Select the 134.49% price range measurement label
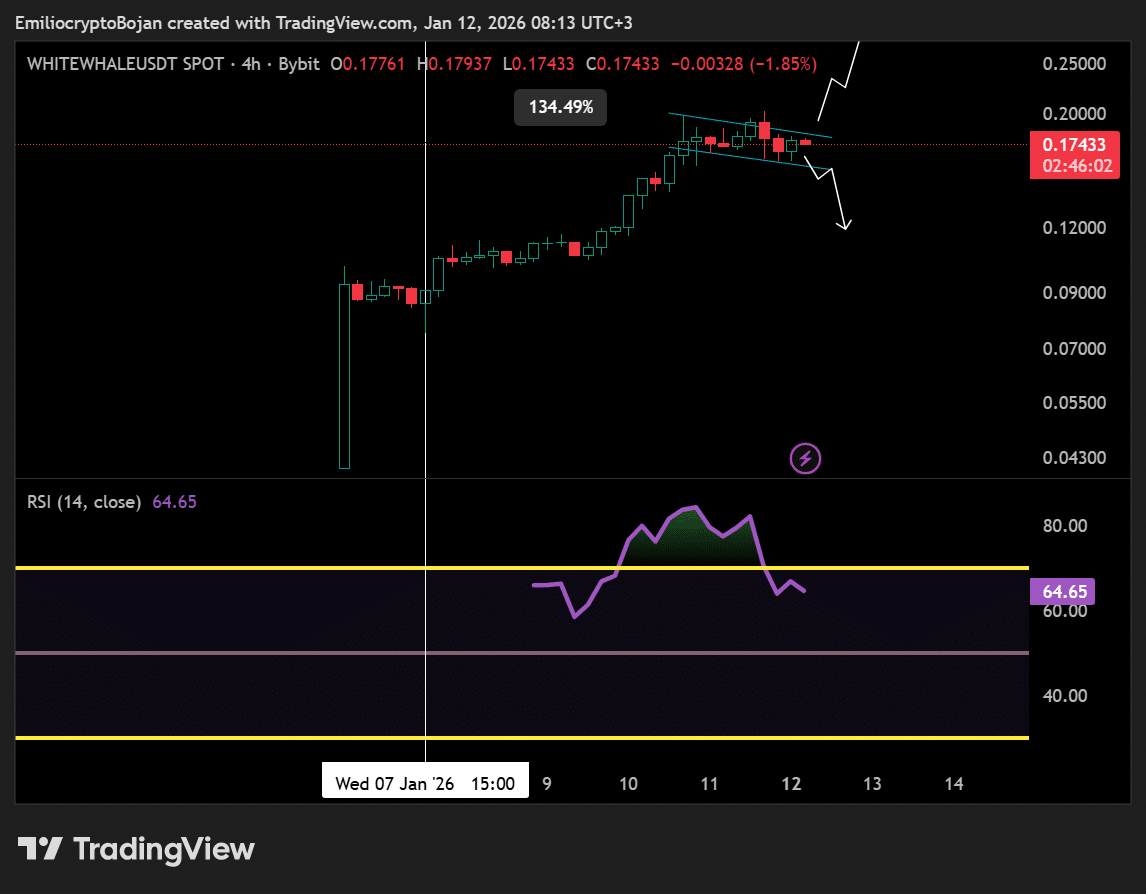1146x894 pixels. pos(560,107)
